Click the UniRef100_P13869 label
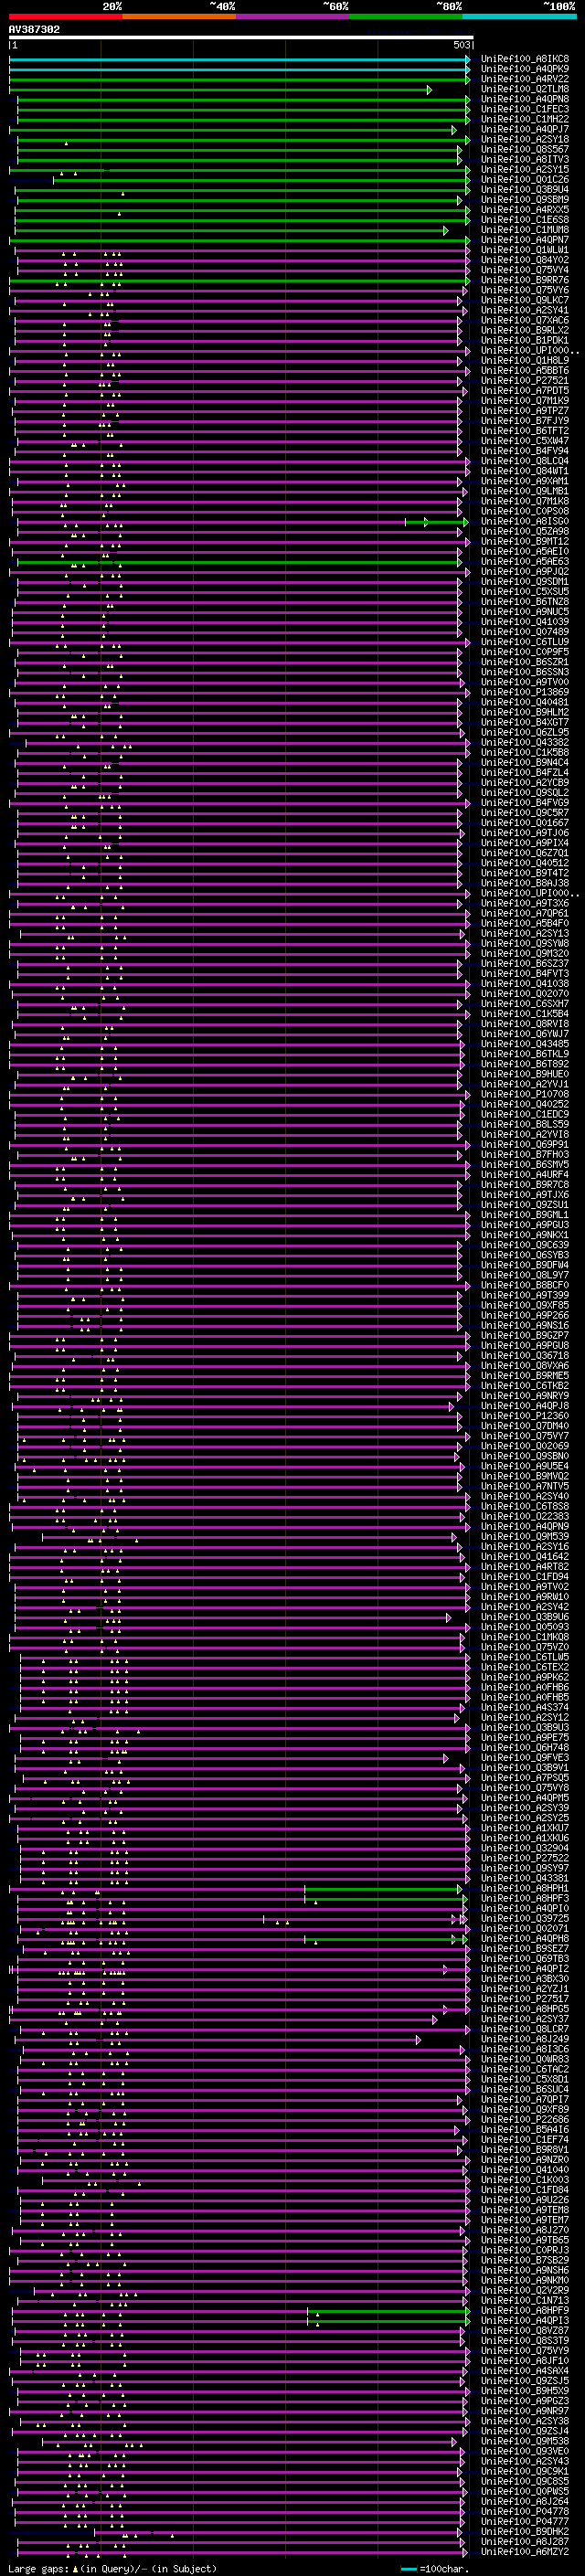Image resolution: width=585 pixels, height=2576 pixels. [524, 693]
